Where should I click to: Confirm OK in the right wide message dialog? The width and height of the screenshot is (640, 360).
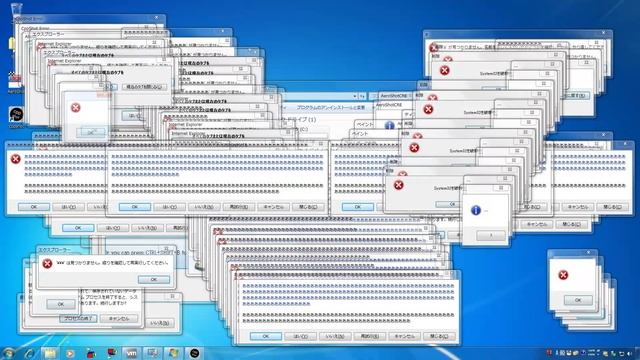pos(358,207)
